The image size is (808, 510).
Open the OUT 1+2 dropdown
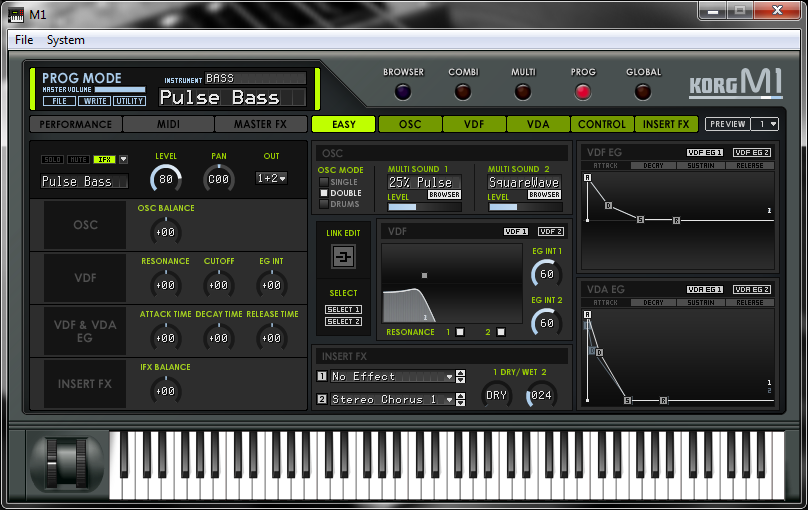(272, 178)
